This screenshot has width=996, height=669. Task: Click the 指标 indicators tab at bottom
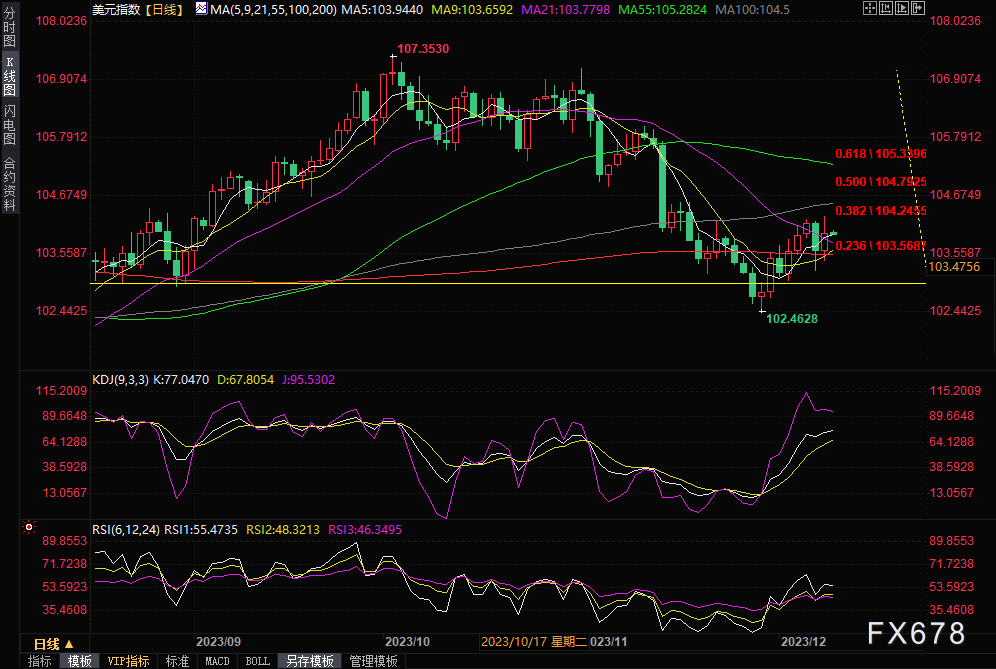coord(40,661)
